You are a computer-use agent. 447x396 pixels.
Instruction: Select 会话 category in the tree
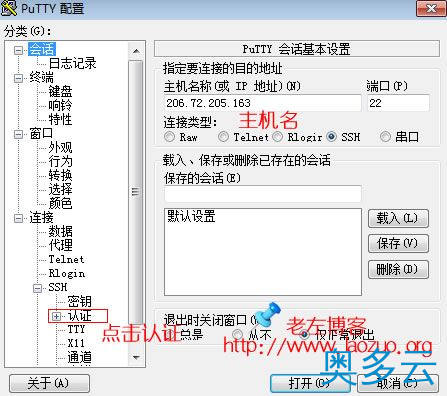tap(42, 49)
